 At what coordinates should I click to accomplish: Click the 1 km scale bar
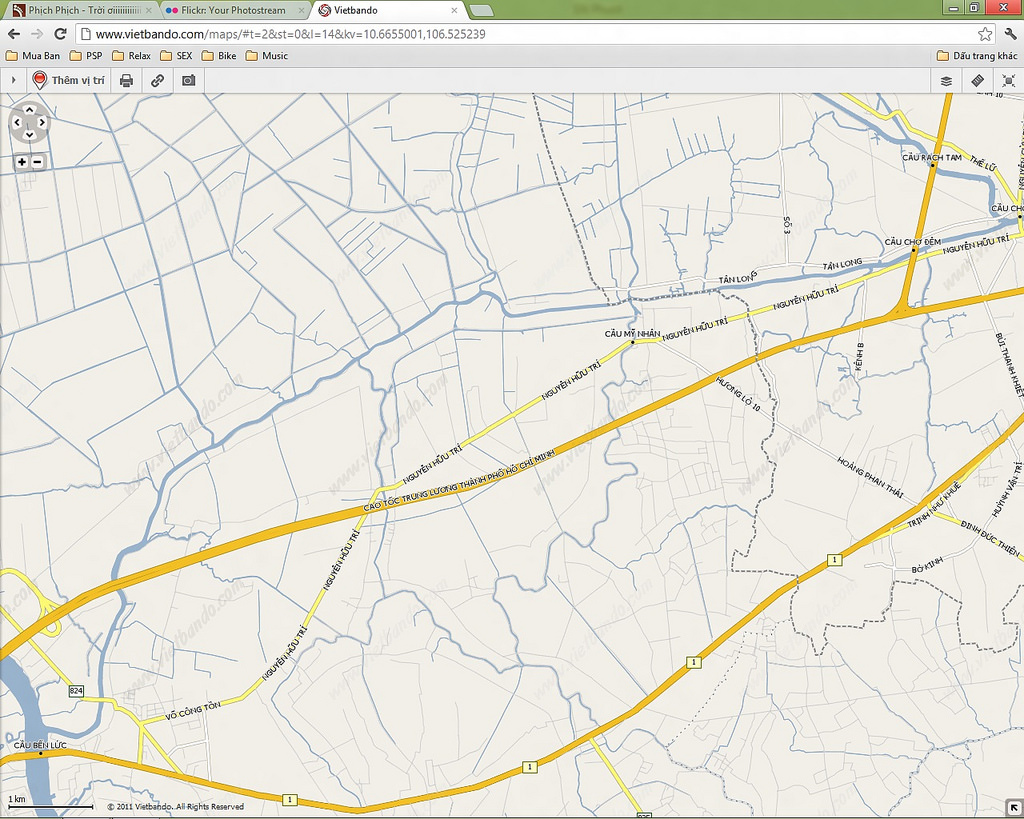pos(50,803)
